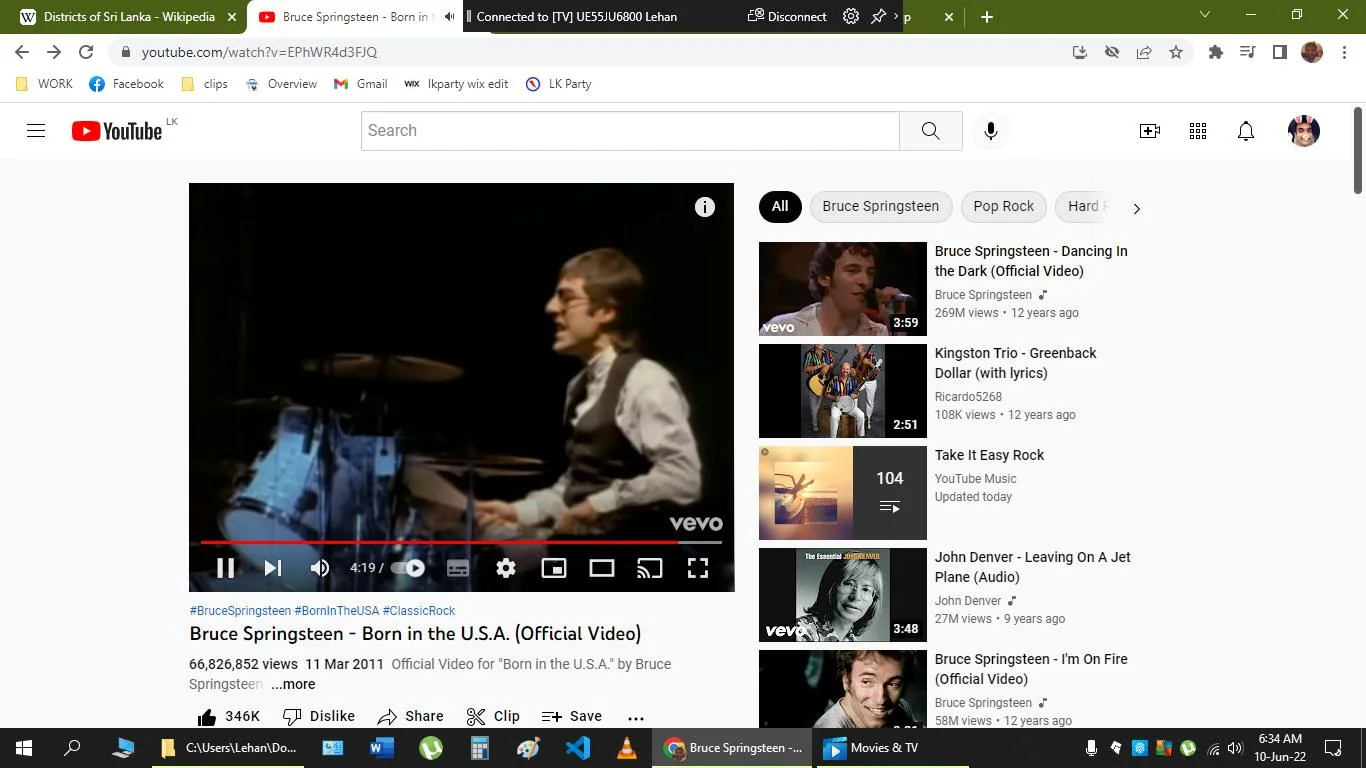Image resolution: width=1366 pixels, height=768 pixels.
Task: Click the cast to TV icon
Action: [650, 568]
